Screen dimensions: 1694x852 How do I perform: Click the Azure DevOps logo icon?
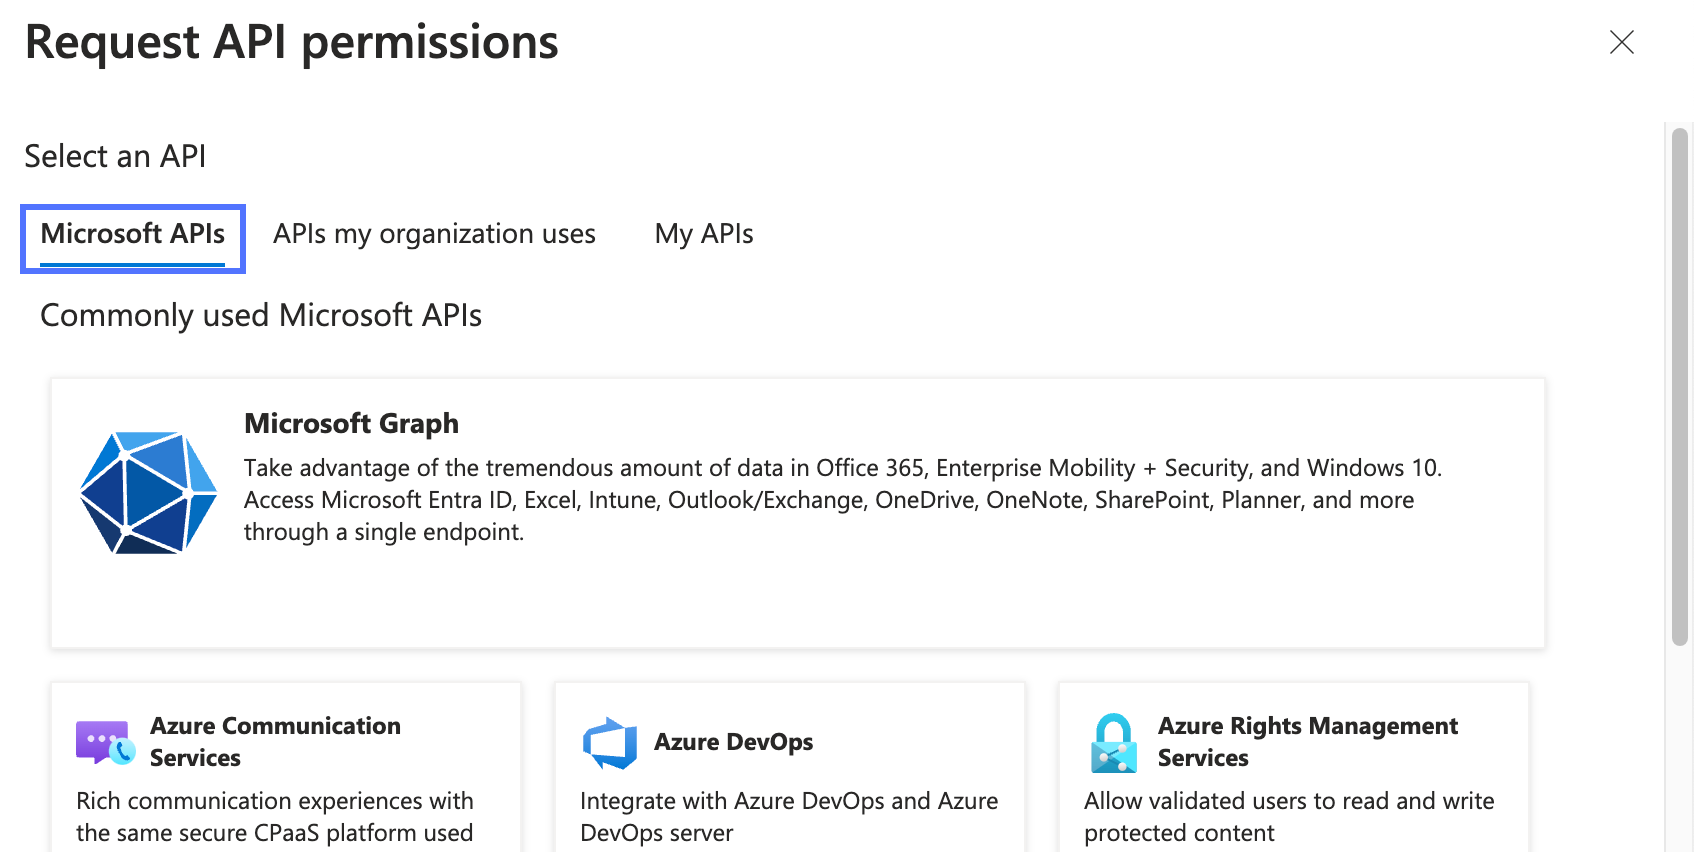pos(610,743)
